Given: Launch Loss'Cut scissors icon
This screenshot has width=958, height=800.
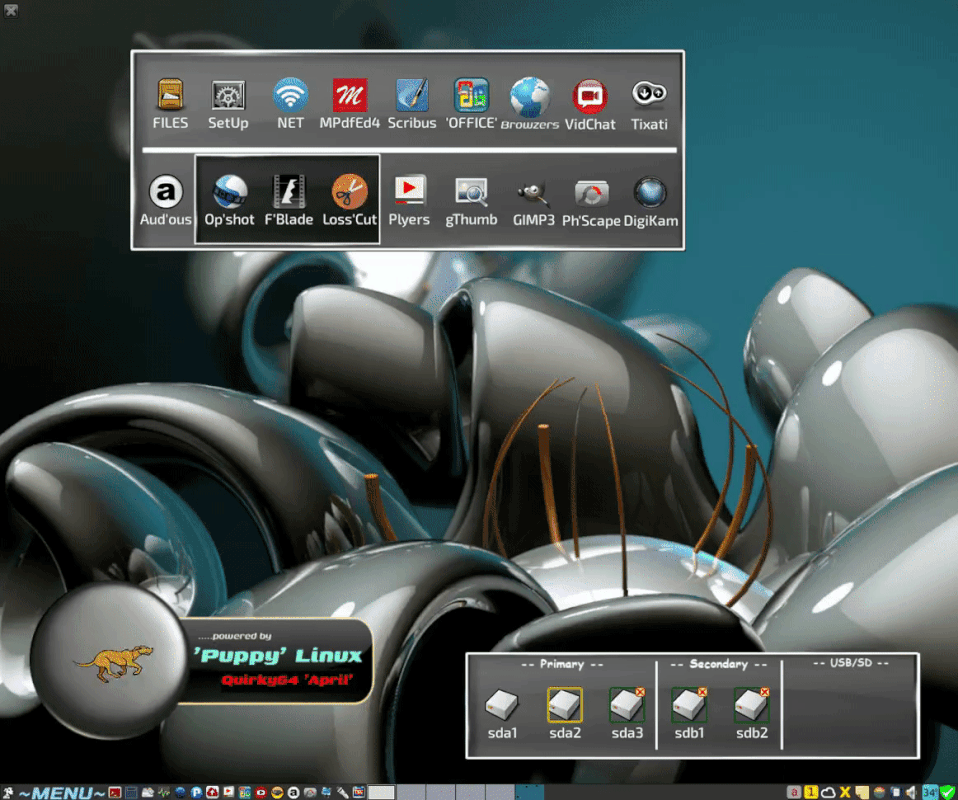Looking at the screenshot, I should (349, 192).
